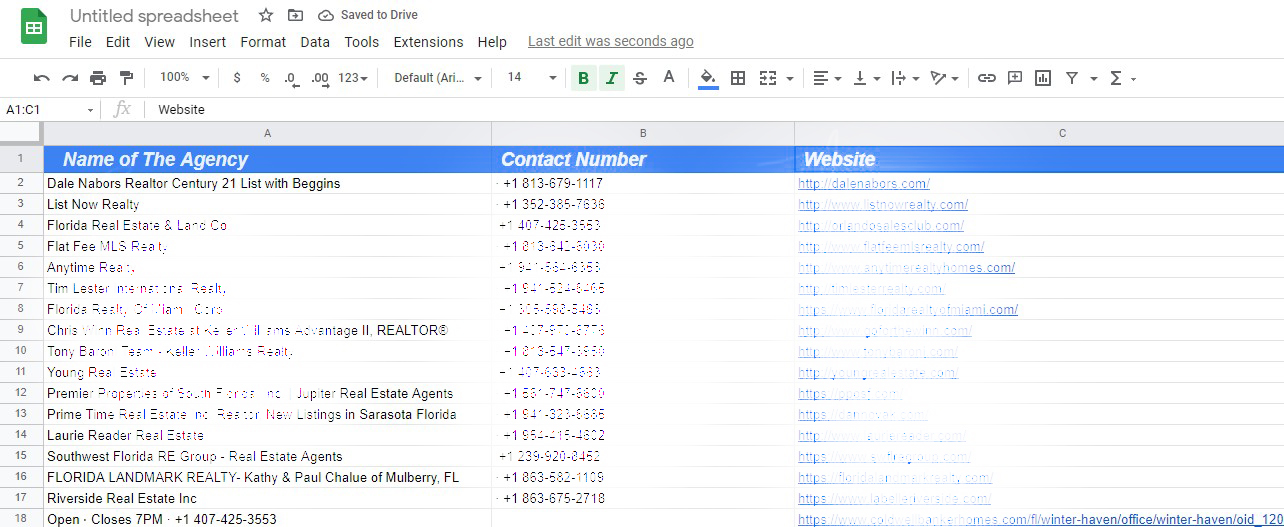Viewport: 1284px width, 527px height.
Task: Click the Last edit was seconds ago link
Action: pos(610,42)
